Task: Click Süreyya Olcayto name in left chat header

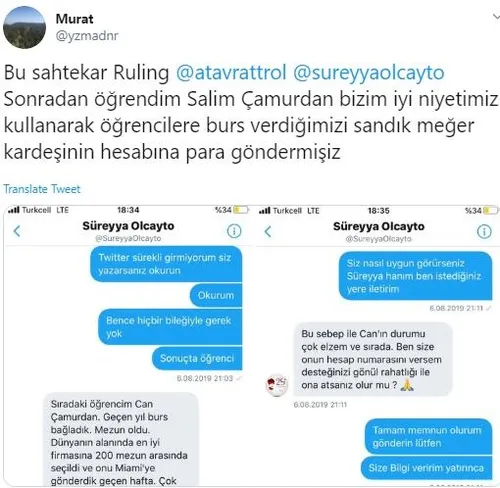Action: [x=128, y=226]
